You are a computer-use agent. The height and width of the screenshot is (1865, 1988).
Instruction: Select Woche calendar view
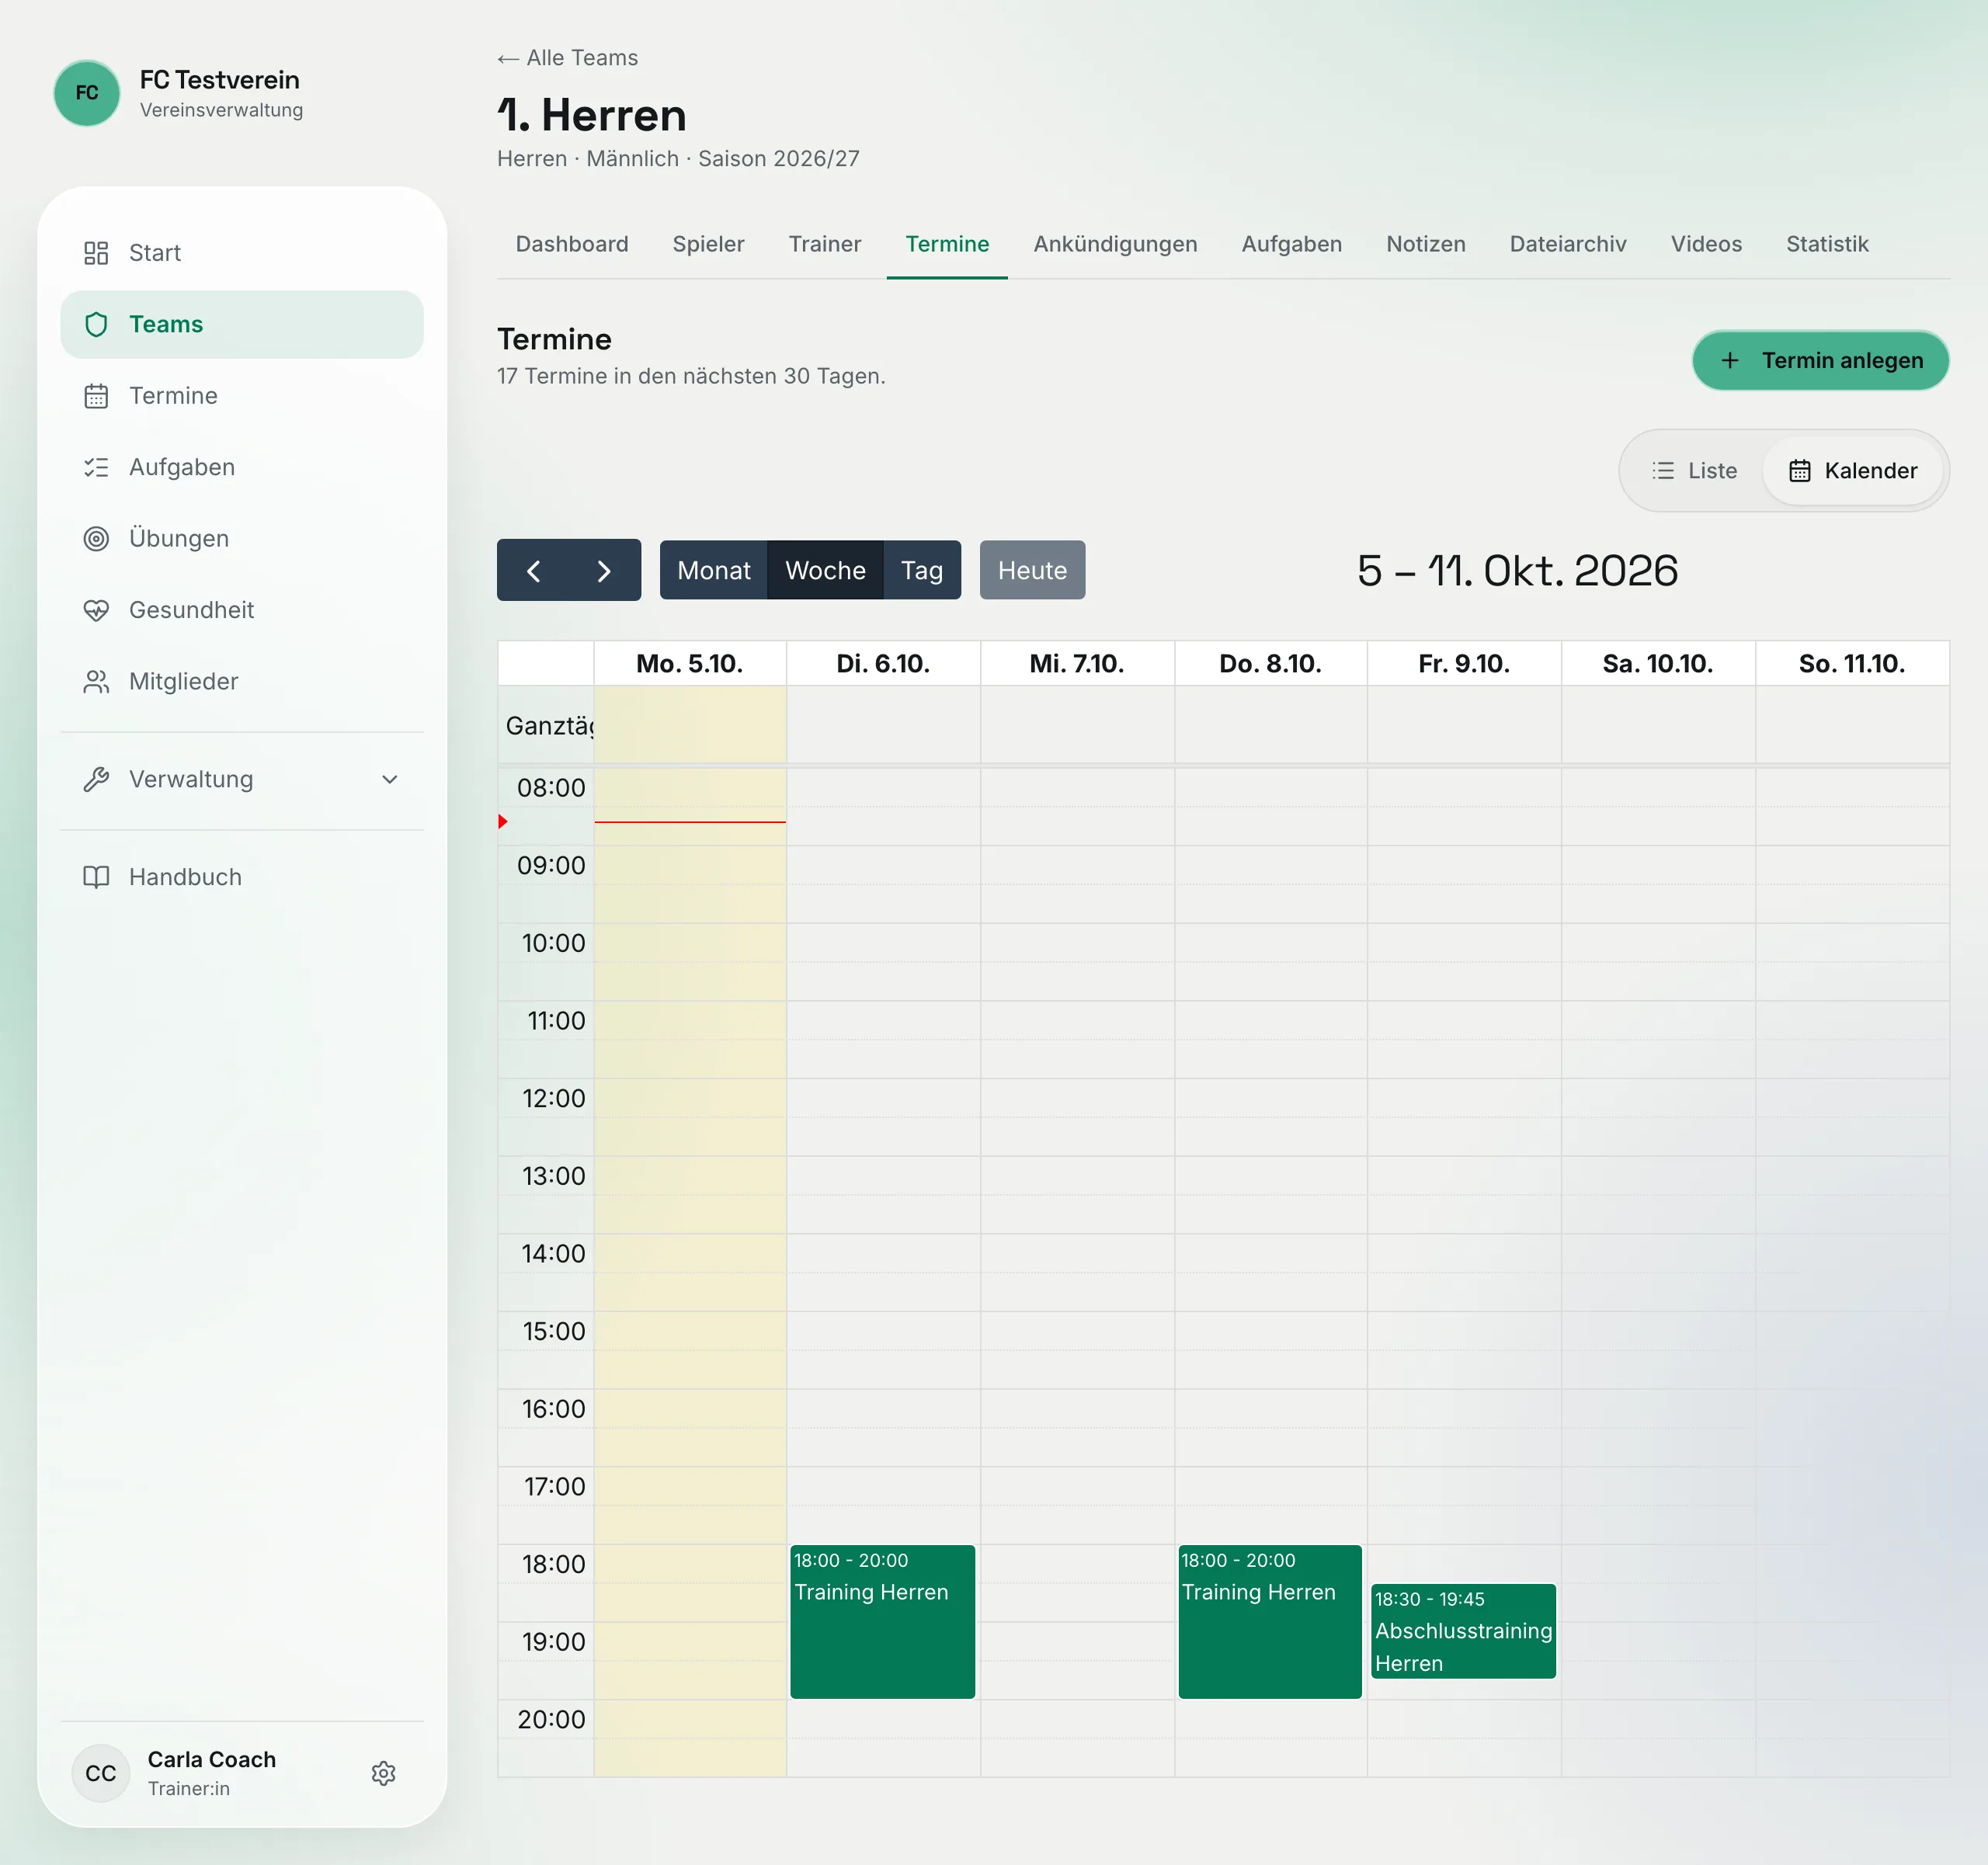click(x=825, y=571)
